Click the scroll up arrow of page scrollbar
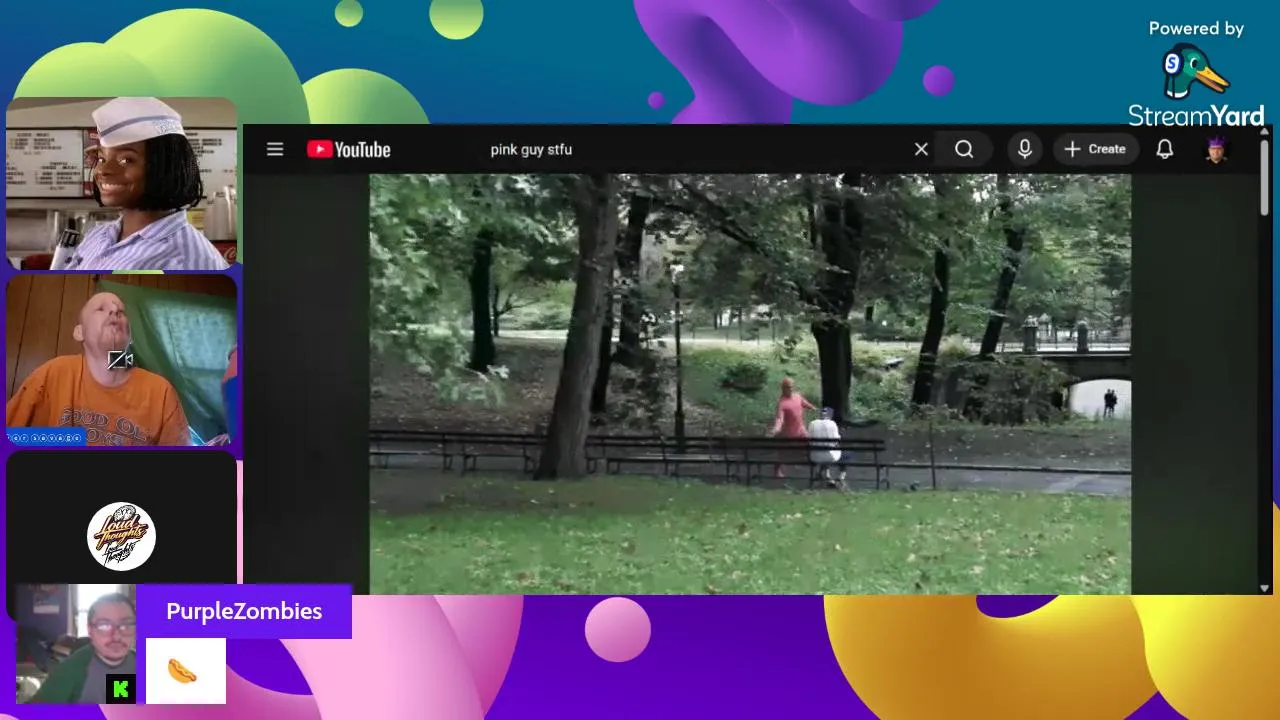 [1265, 131]
